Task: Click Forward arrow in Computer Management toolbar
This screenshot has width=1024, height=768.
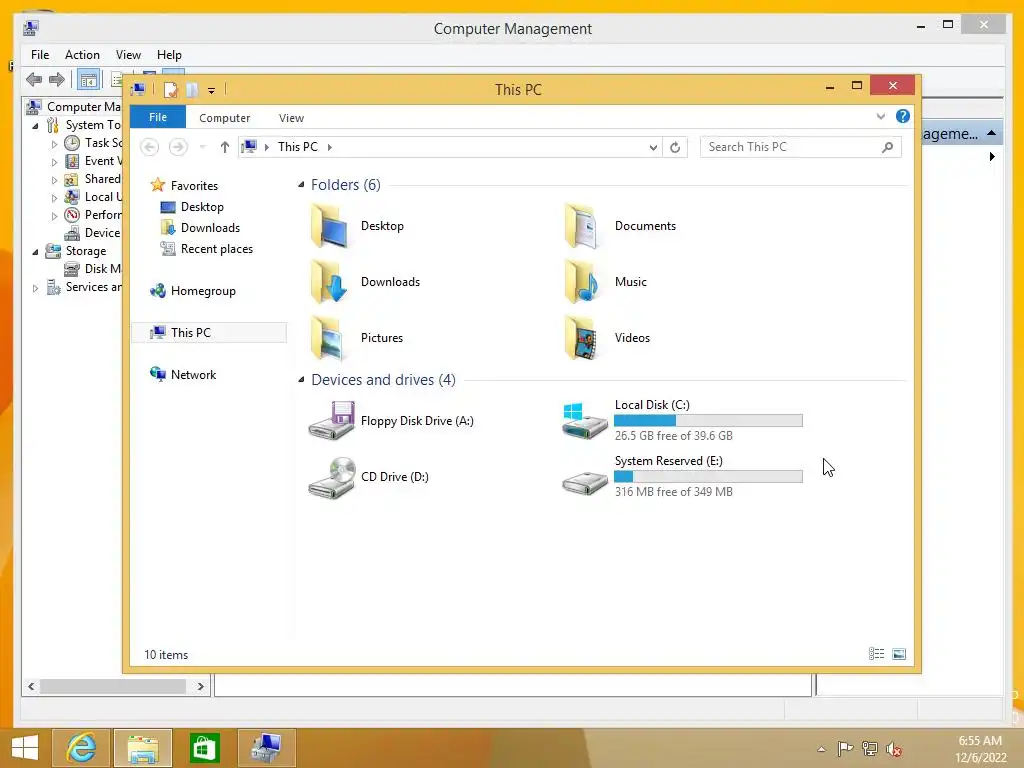Action: (x=57, y=80)
